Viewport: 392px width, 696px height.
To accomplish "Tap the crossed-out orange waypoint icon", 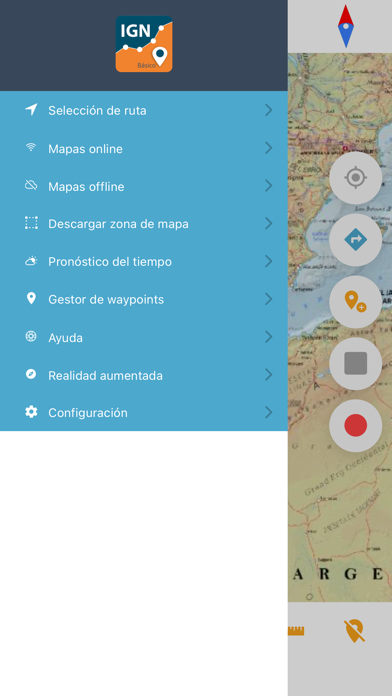I will (355, 631).
